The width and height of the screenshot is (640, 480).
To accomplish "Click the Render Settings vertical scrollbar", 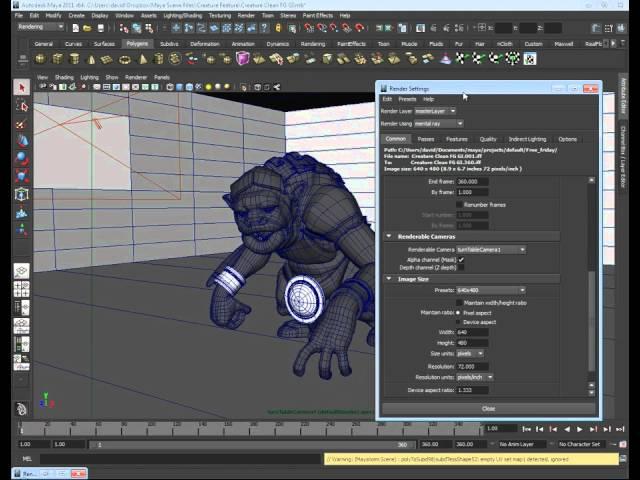I will (591, 320).
